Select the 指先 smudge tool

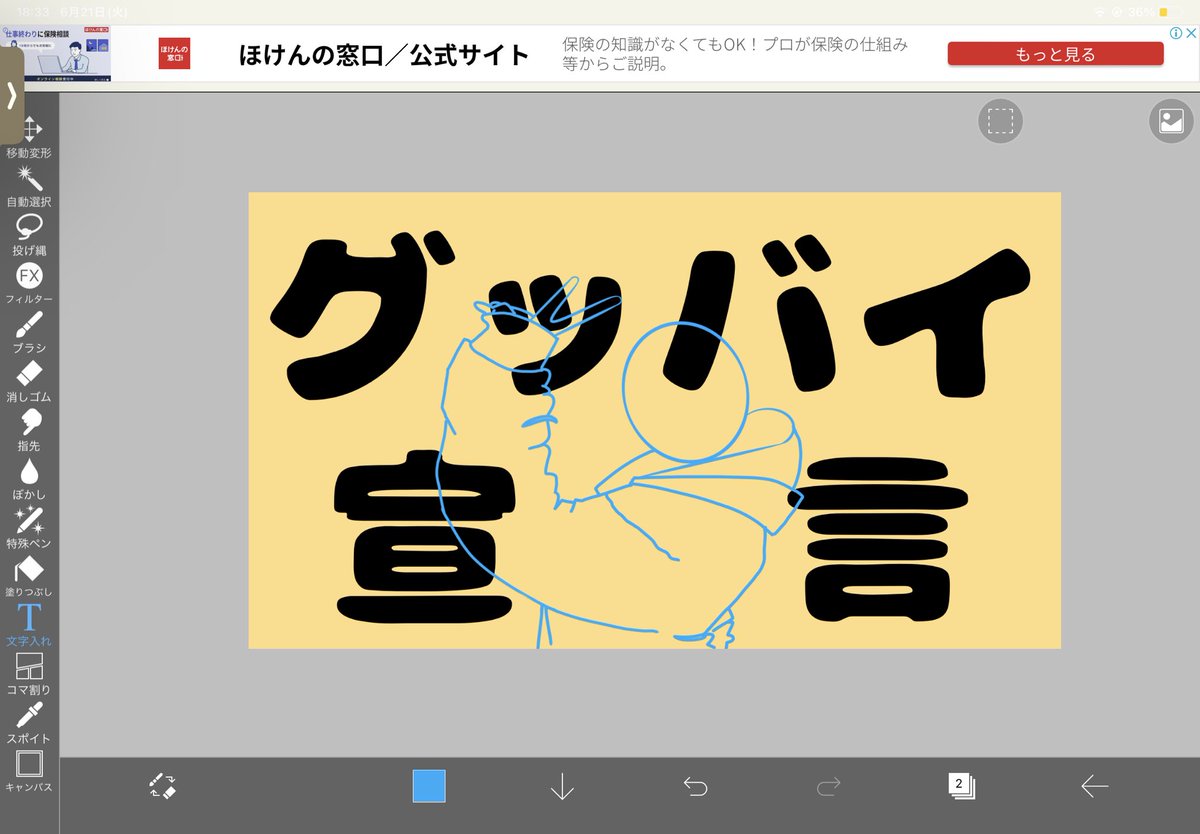[x=29, y=430]
